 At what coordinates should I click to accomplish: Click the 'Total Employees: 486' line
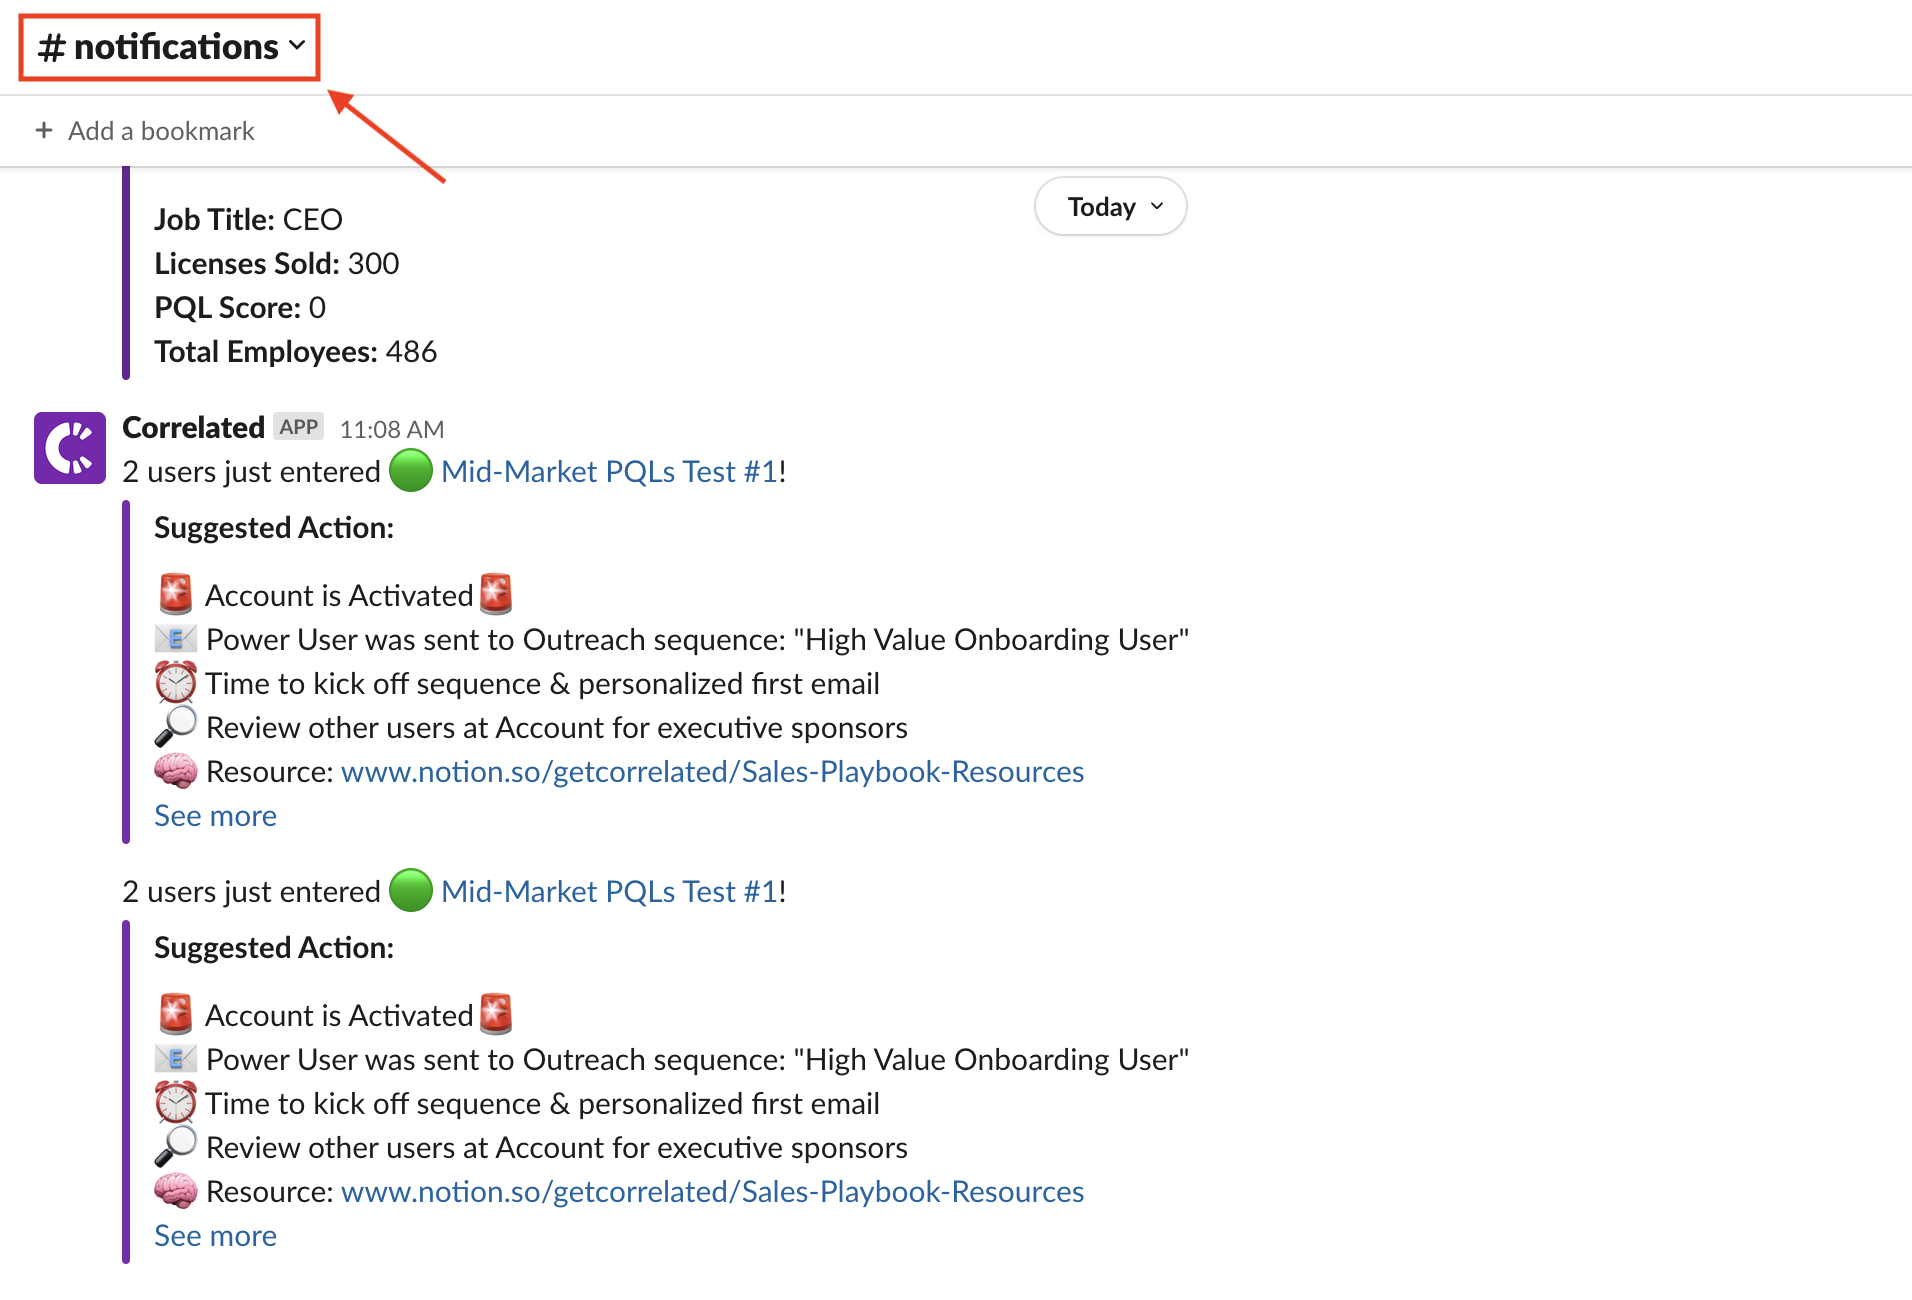click(x=295, y=351)
